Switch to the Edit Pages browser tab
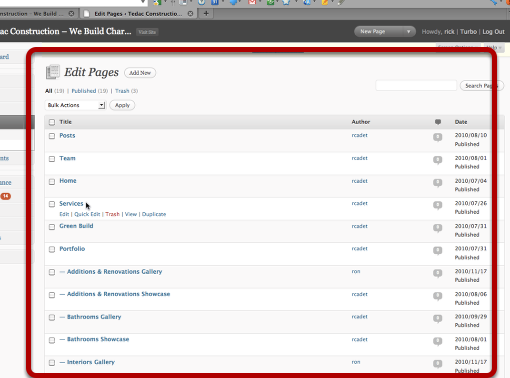Screen dimensions: 510x378 coord(138,14)
